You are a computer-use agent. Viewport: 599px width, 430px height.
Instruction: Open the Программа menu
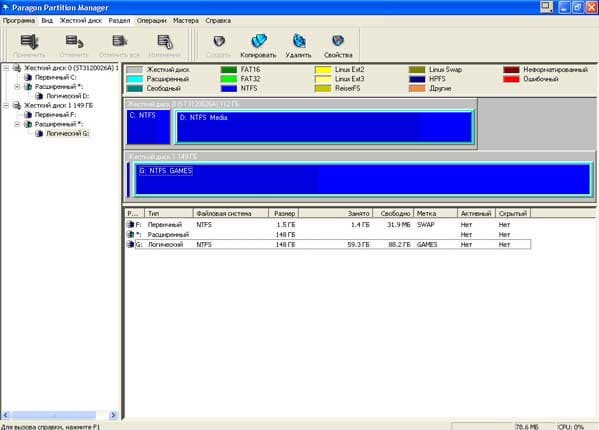(19, 21)
